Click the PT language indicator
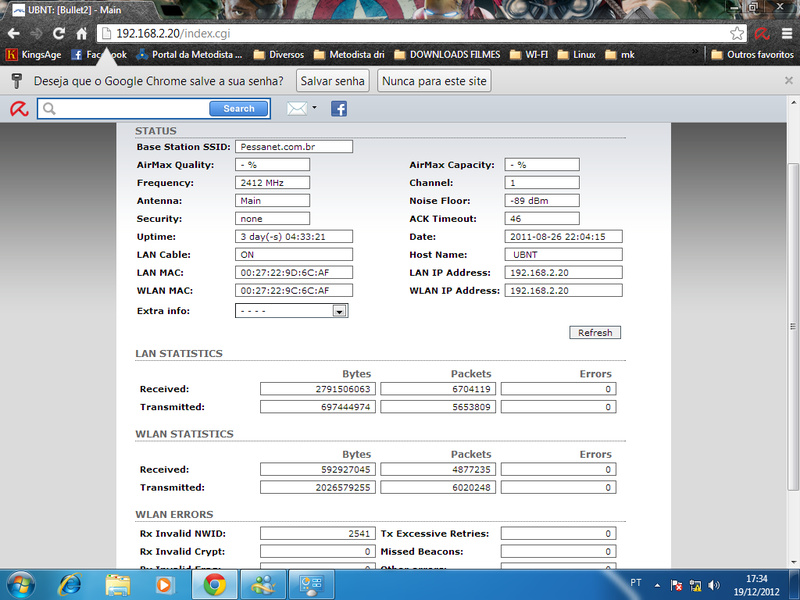Image resolution: width=800 pixels, height=600 pixels. click(636, 583)
